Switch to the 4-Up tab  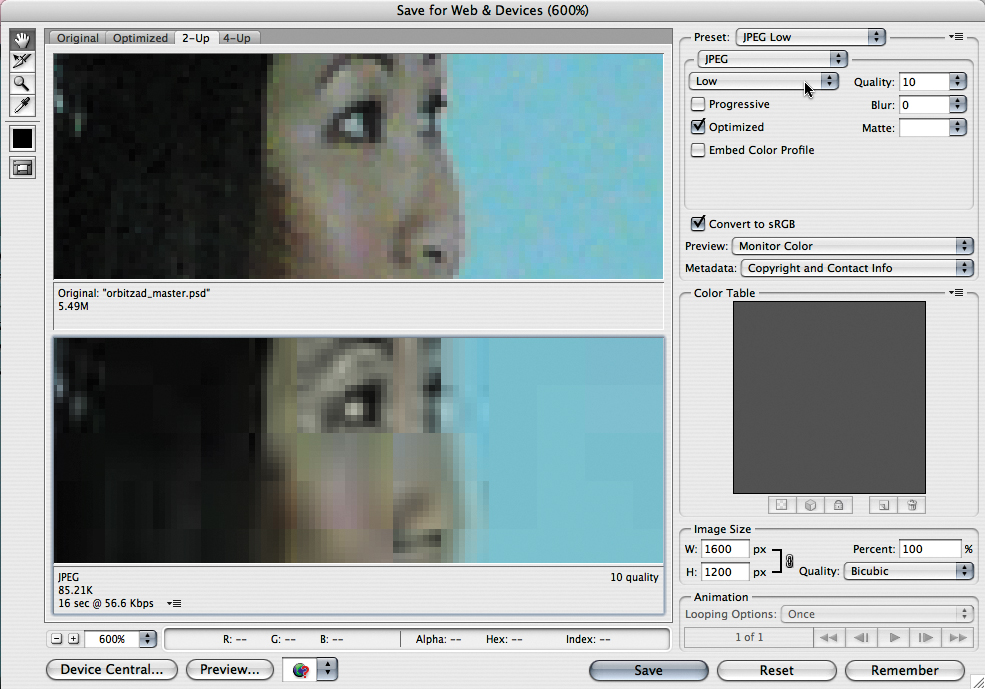click(x=237, y=38)
